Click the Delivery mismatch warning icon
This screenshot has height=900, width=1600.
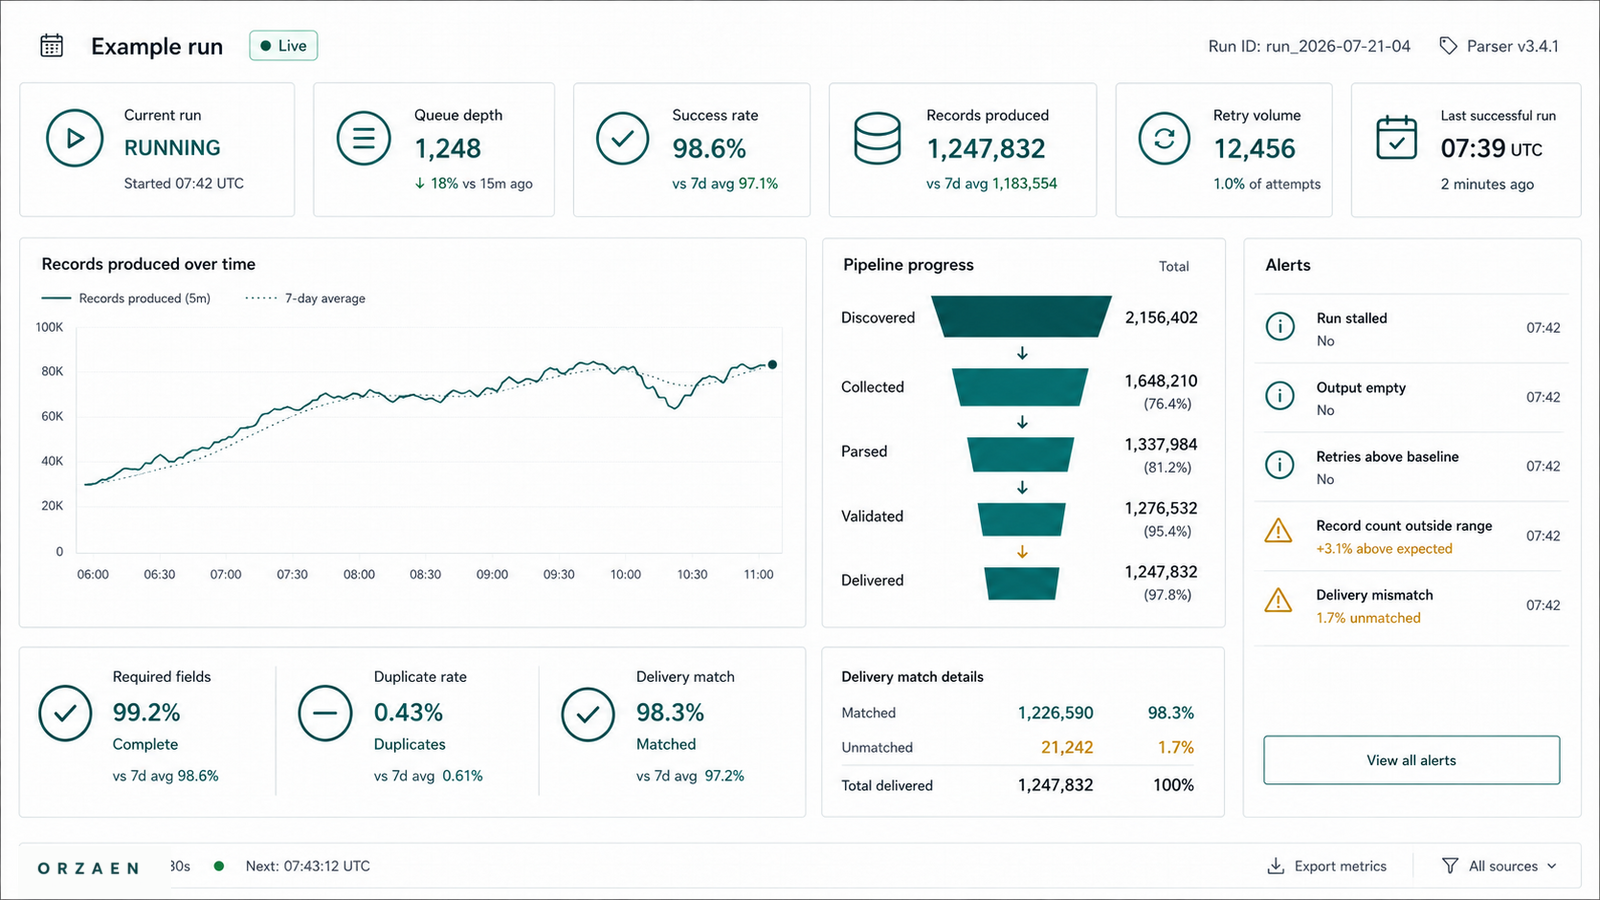click(x=1278, y=600)
